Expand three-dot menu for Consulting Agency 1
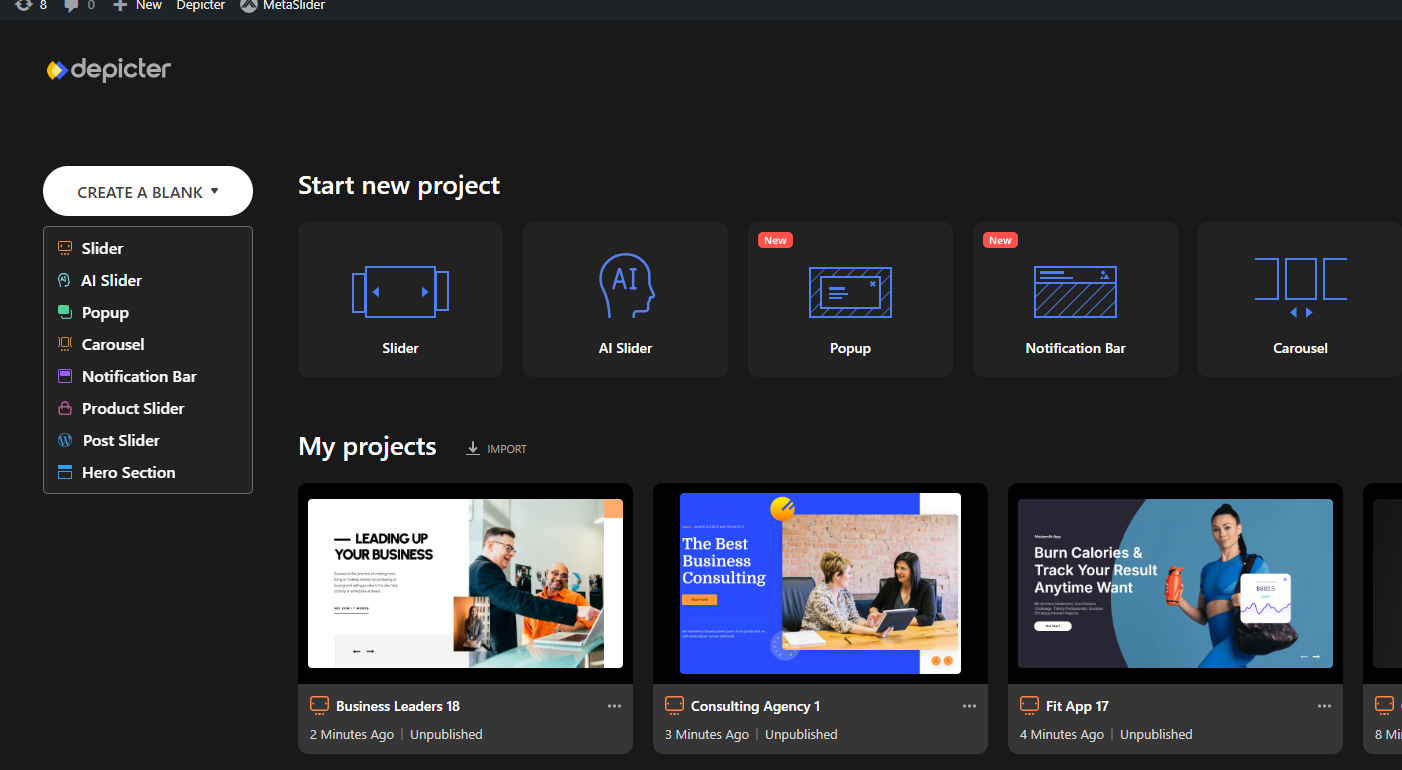The width and height of the screenshot is (1402, 770). click(969, 706)
